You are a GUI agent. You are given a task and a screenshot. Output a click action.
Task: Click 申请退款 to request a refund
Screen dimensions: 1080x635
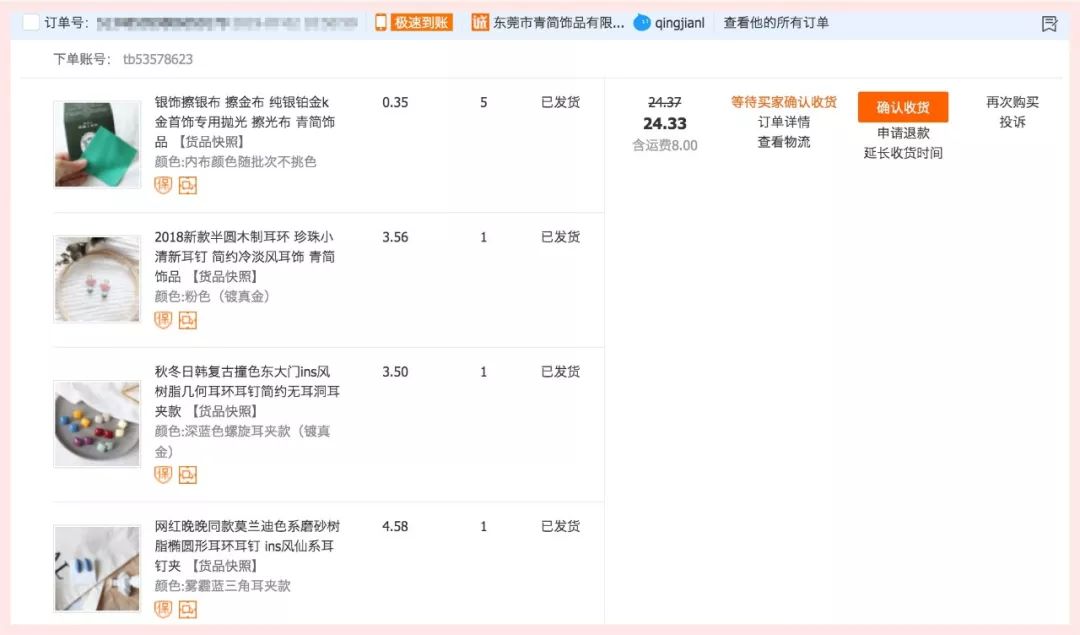pyautogui.click(x=901, y=131)
